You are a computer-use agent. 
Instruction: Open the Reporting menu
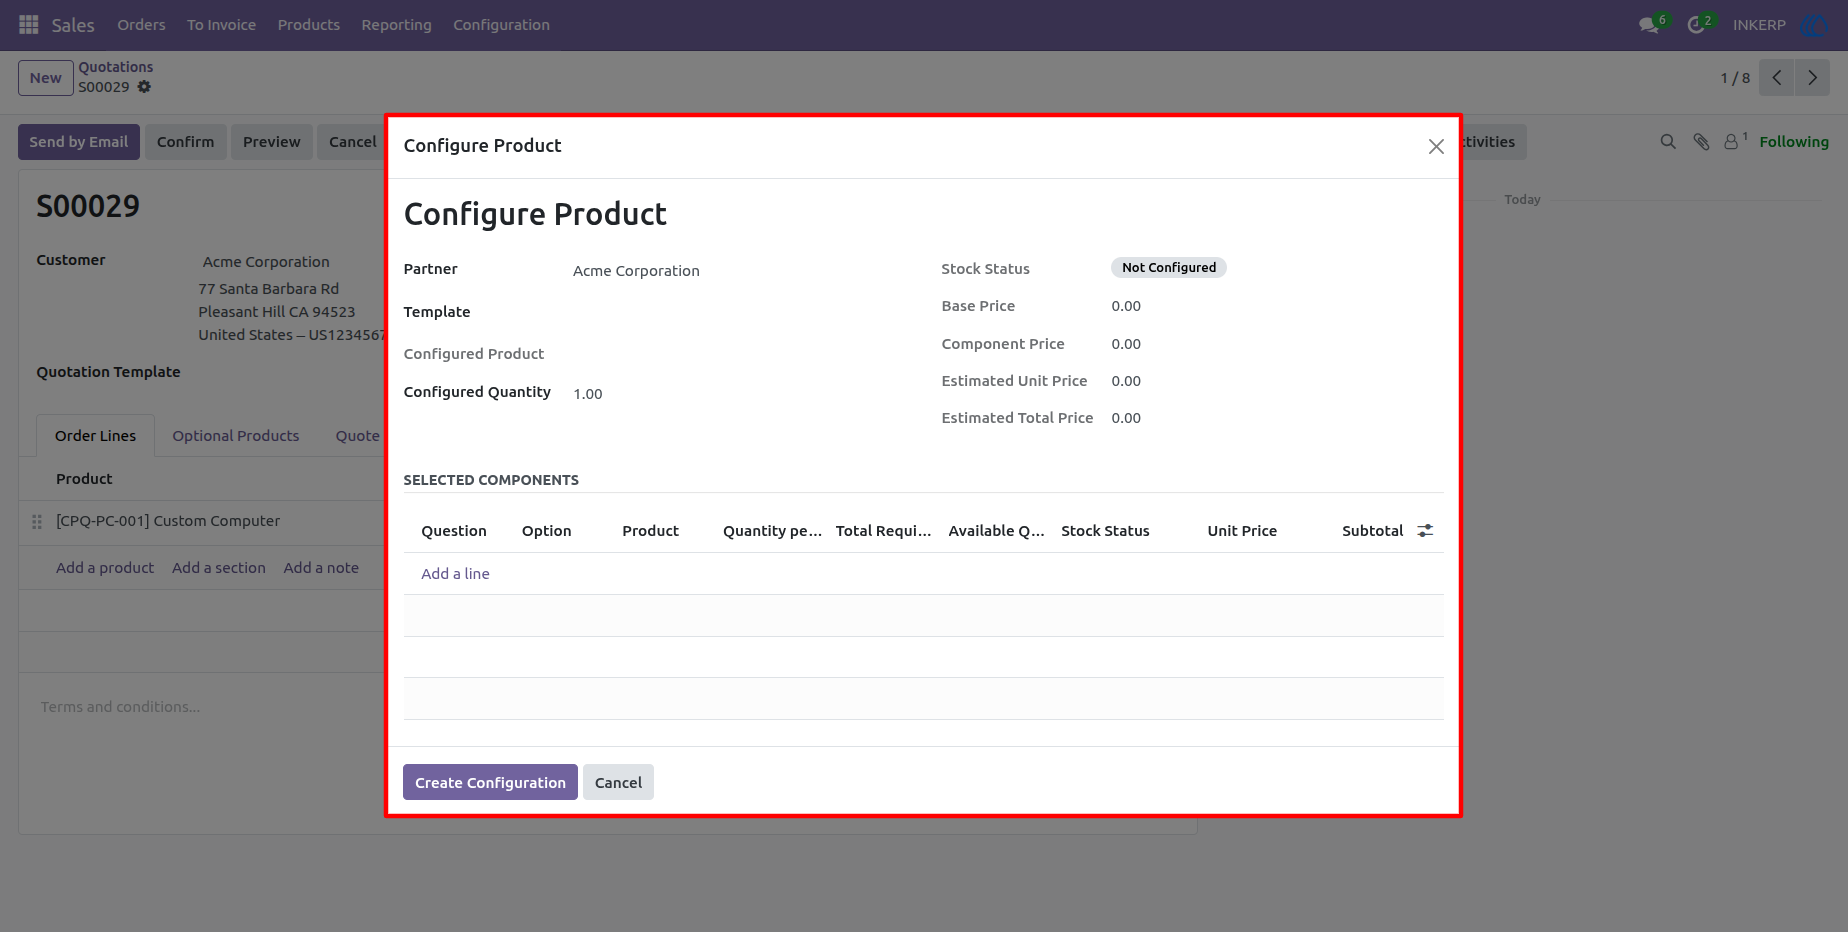point(396,25)
